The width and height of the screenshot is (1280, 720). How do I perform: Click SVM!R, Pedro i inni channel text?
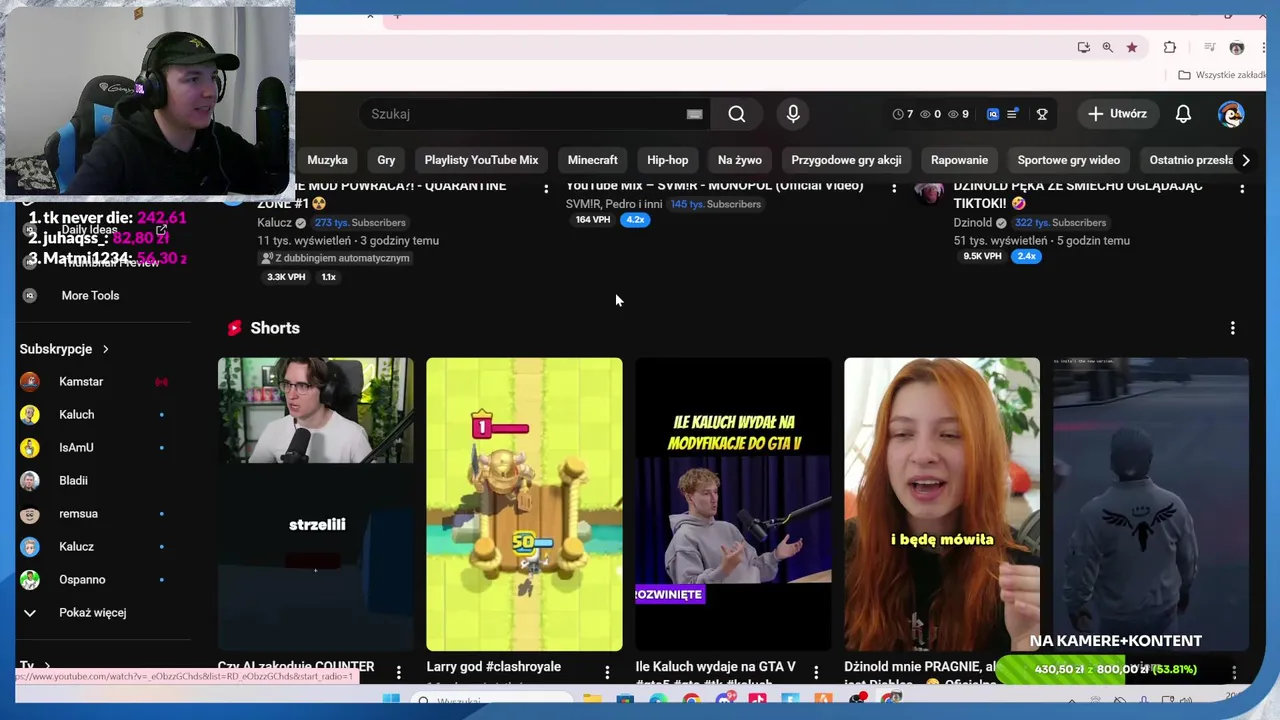pyautogui.click(x=614, y=204)
